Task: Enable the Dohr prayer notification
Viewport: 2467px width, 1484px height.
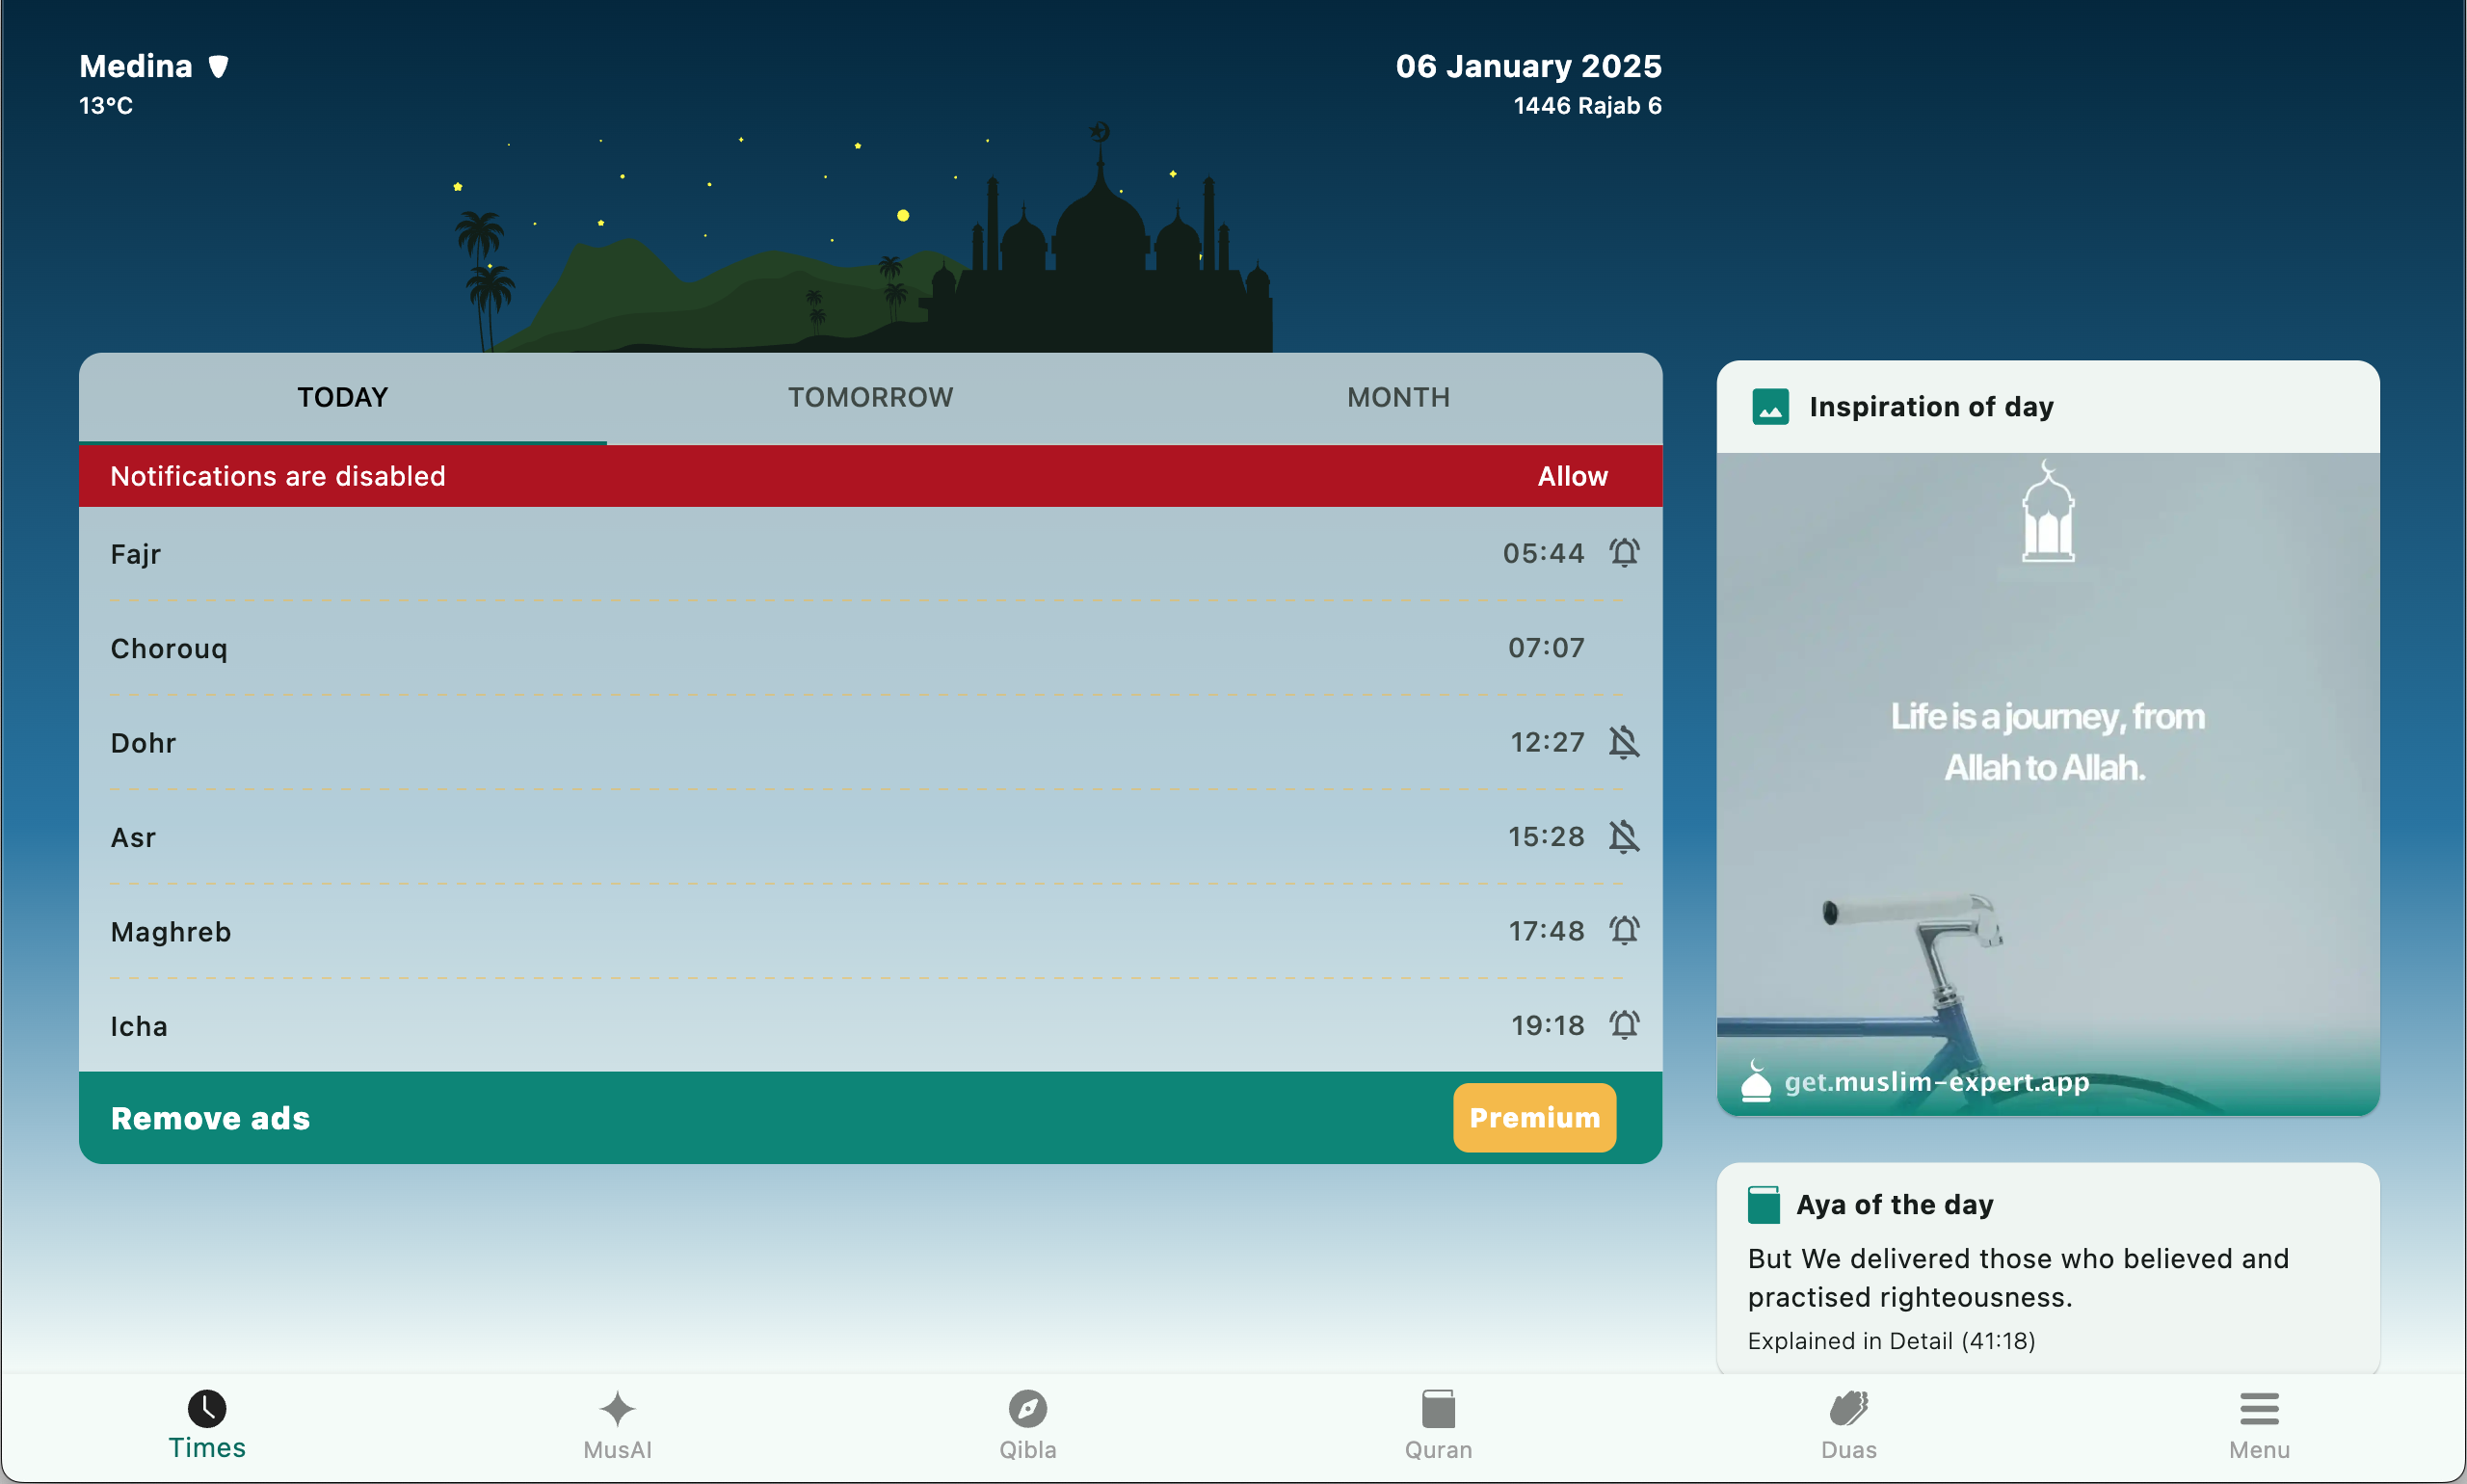Action: coord(1623,742)
